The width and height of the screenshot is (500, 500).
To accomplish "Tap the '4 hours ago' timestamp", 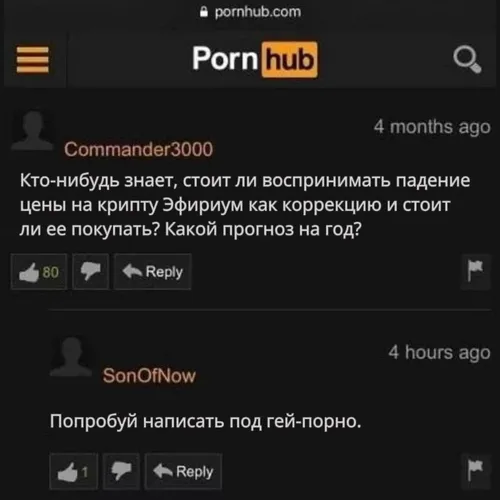I will pyautogui.click(x=439, y=352).
